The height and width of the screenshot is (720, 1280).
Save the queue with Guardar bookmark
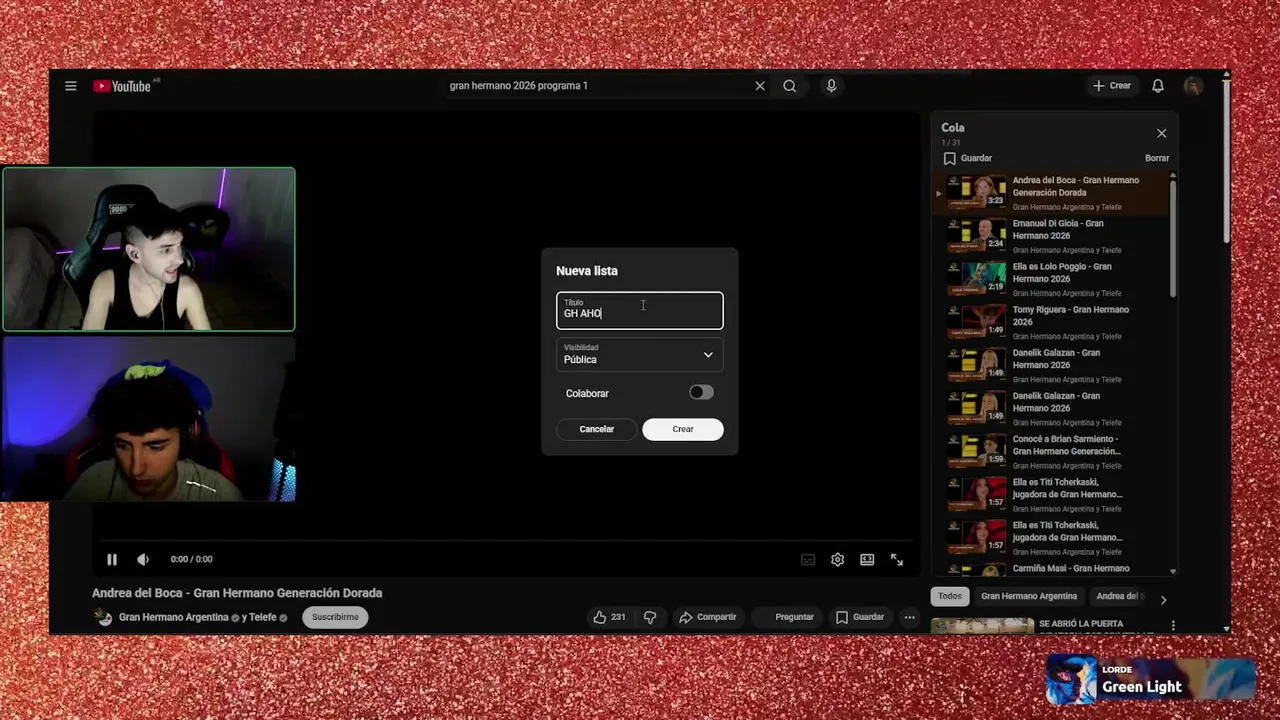[968, 158]
